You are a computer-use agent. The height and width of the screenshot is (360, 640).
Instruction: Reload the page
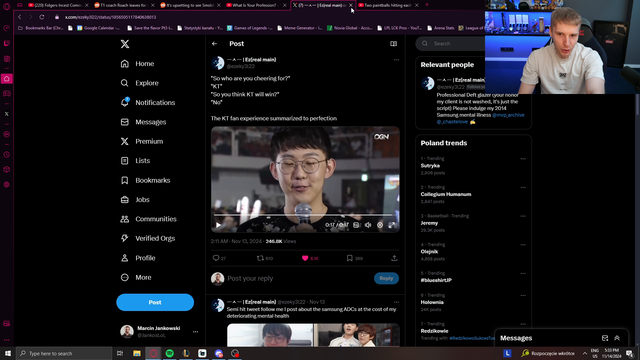pos(42,17)
